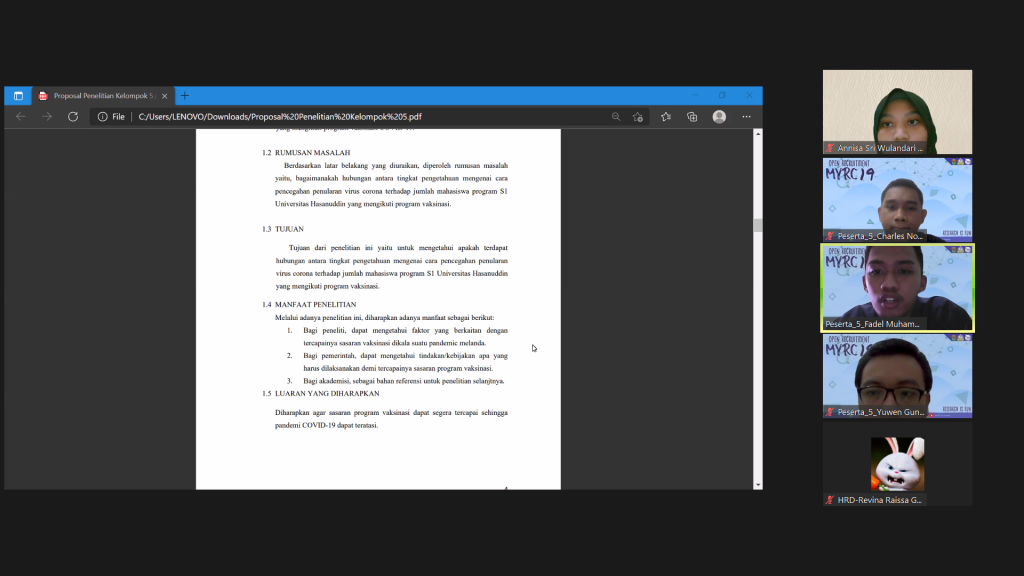Click the zoom magnifier icon in address bar
1024x576 pixels.
pos(616,117)
